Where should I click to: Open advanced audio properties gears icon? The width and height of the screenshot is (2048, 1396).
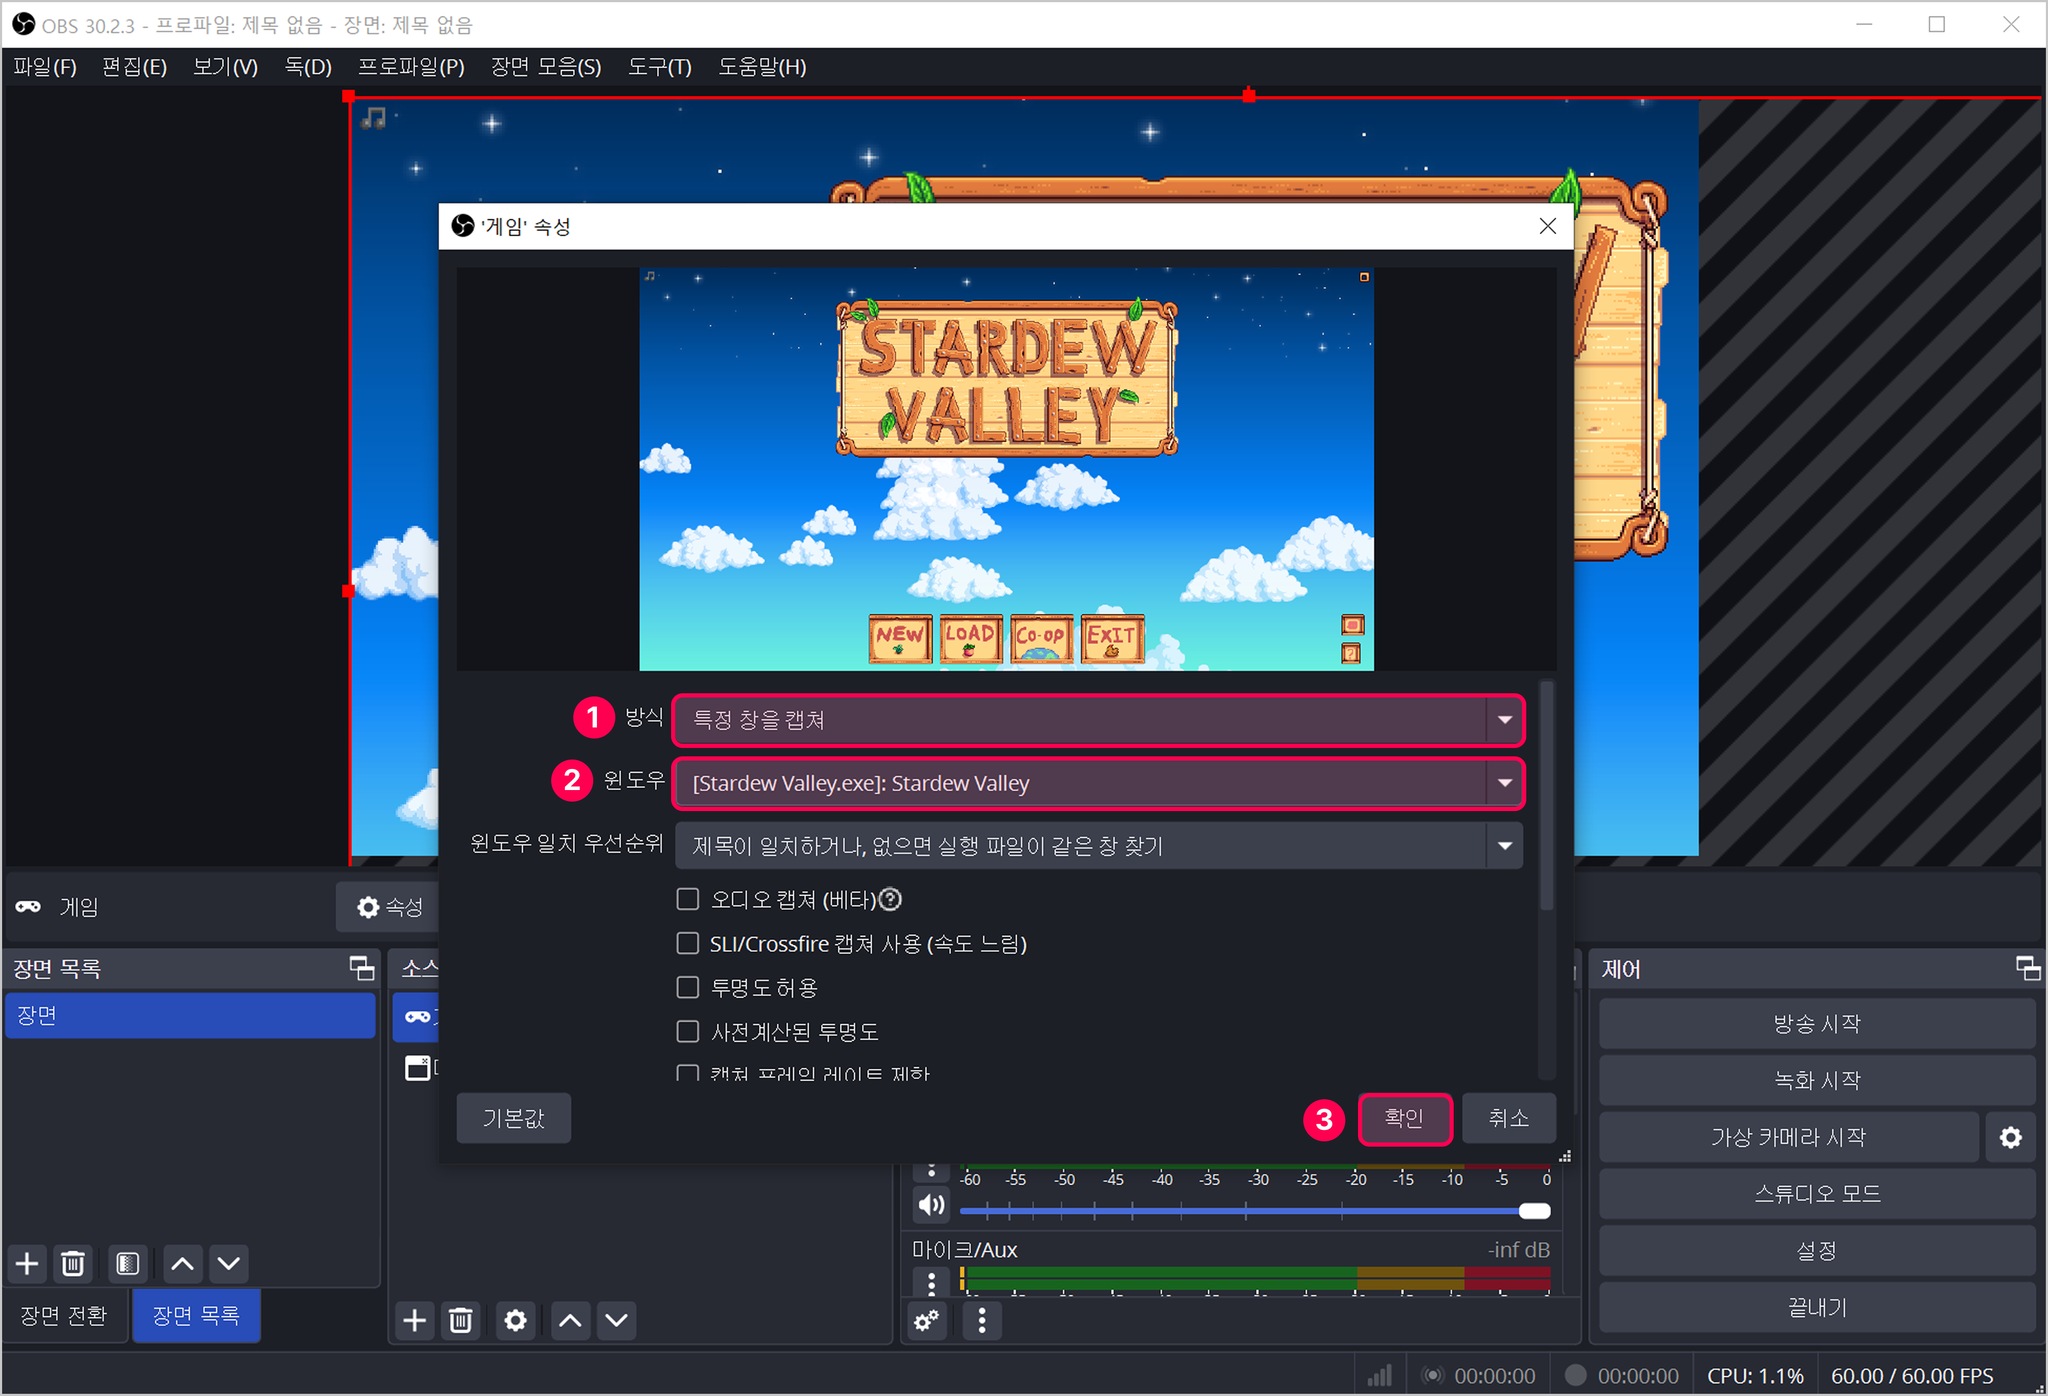[927, 1320]
